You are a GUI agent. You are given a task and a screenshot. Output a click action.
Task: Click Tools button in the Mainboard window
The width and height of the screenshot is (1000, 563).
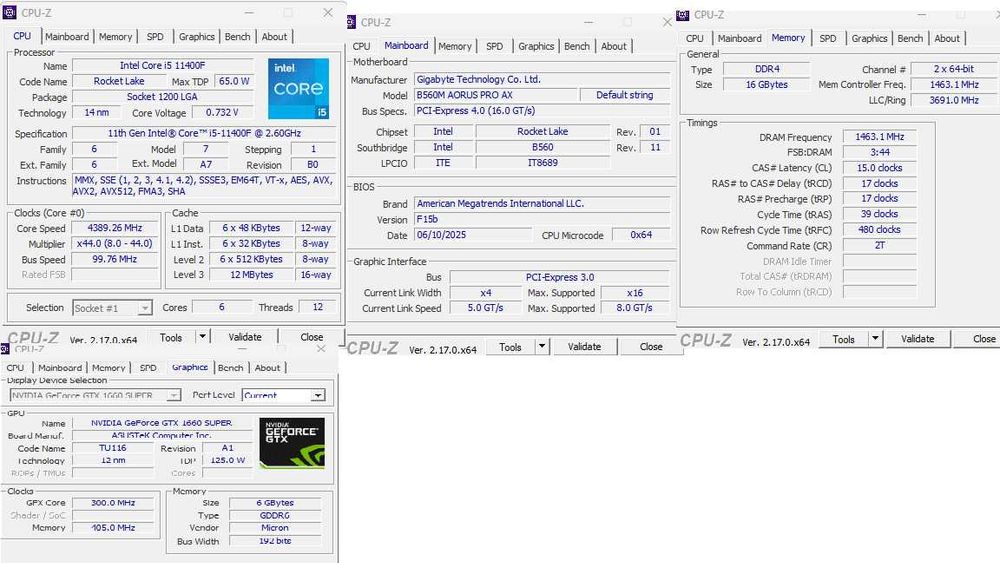[x=510, y=347]
